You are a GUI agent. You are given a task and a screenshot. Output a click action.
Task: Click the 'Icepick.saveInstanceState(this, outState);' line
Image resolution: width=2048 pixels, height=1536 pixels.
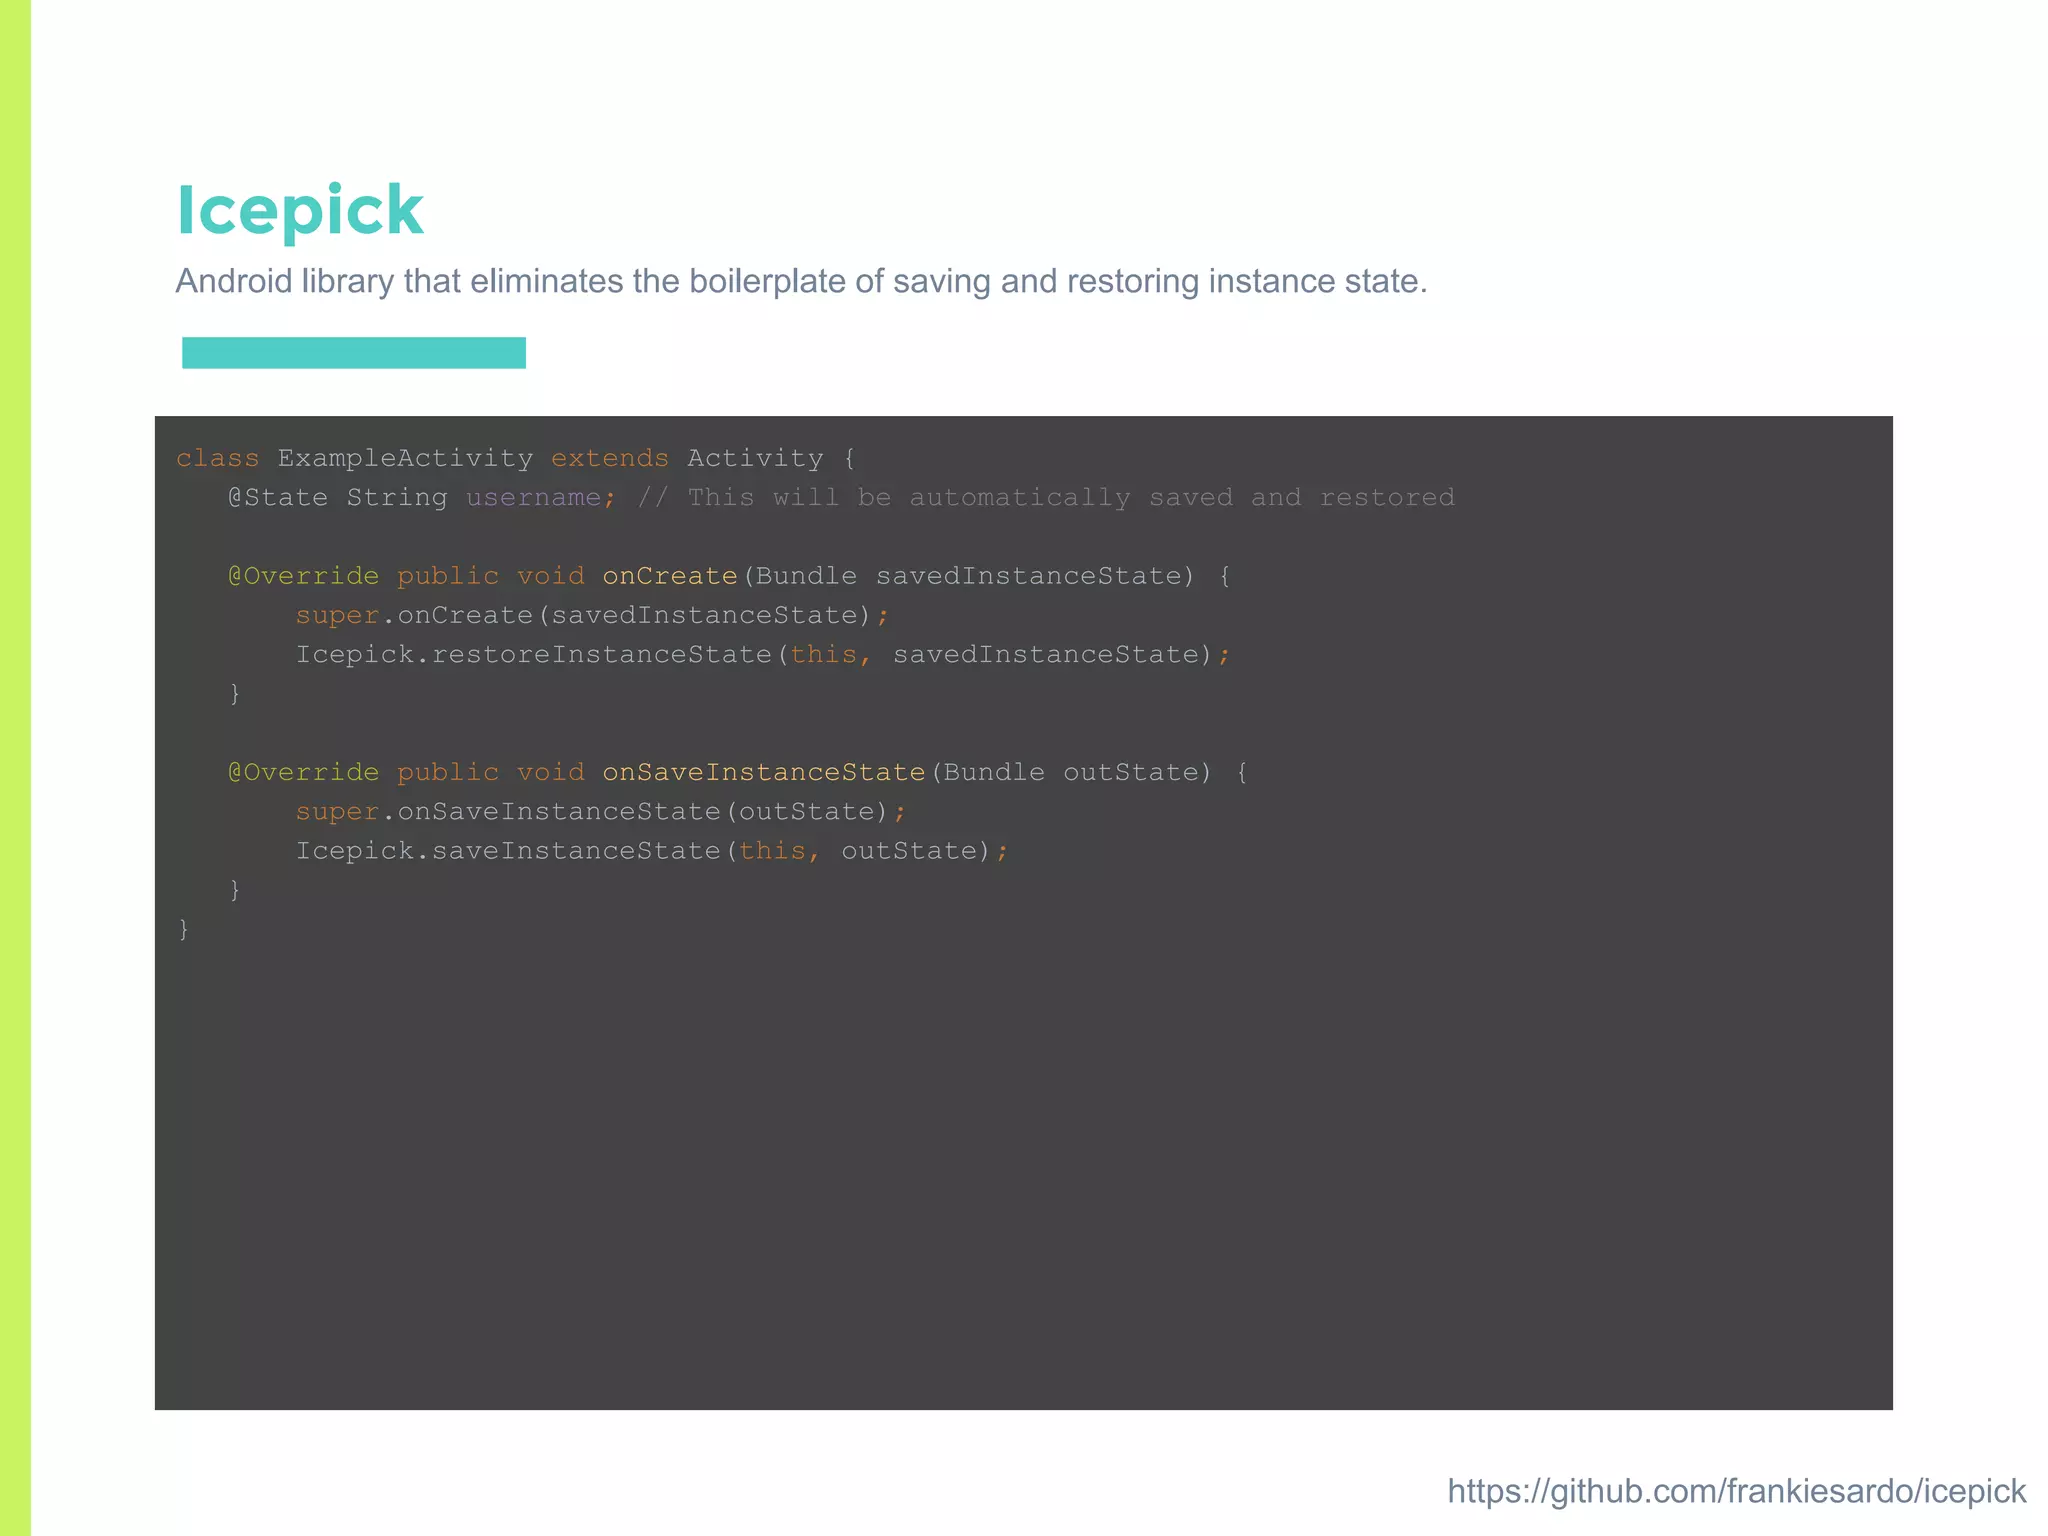click(652, 850)
